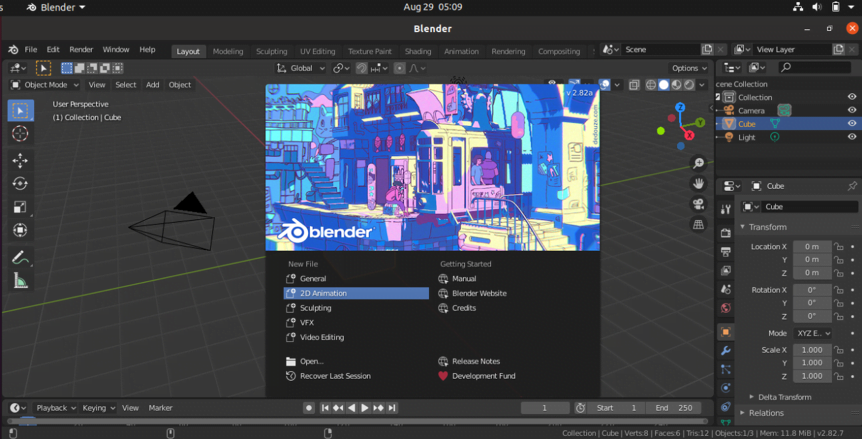
Task: Open the Scene properties tab
Action: tap(726, 289)
